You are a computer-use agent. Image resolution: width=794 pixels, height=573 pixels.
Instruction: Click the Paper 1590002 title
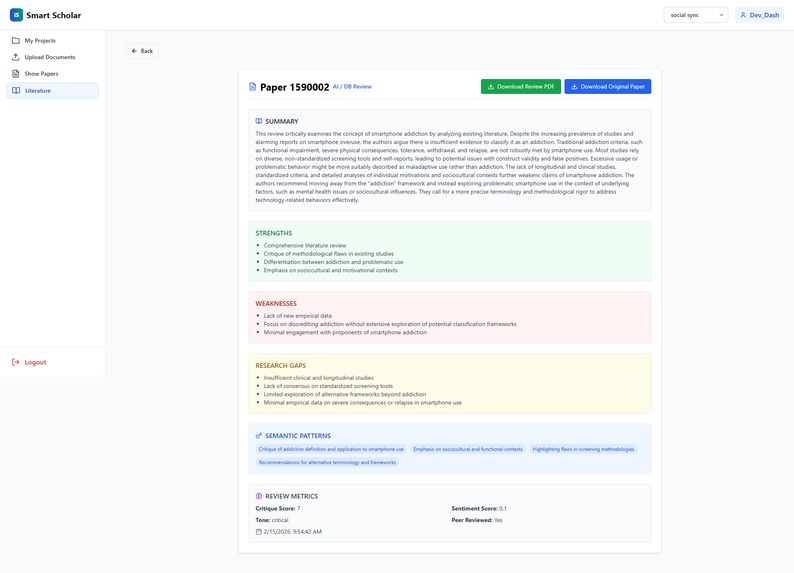pyautogui.click(x=295, y=88)
